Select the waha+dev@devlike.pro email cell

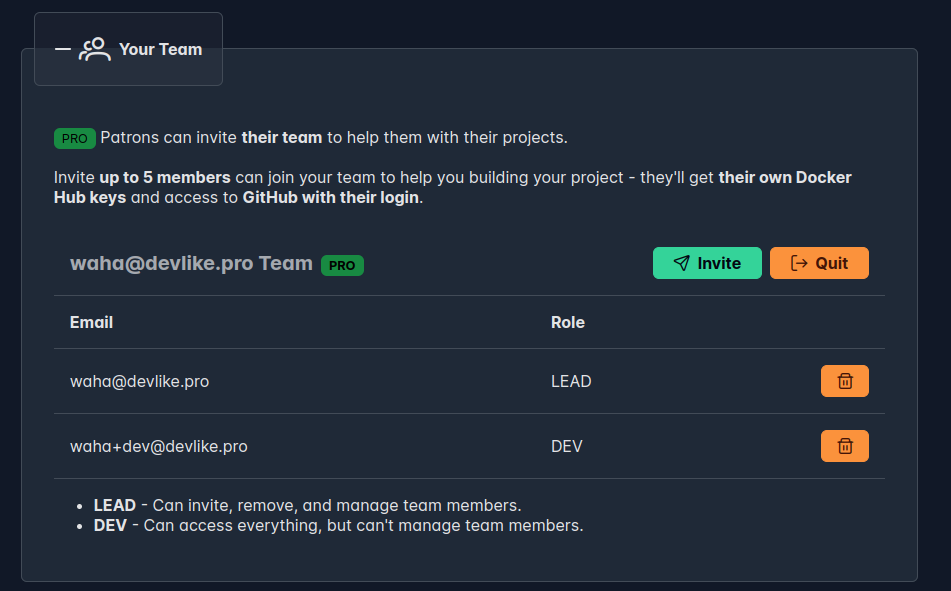click(x=159, y=446)
